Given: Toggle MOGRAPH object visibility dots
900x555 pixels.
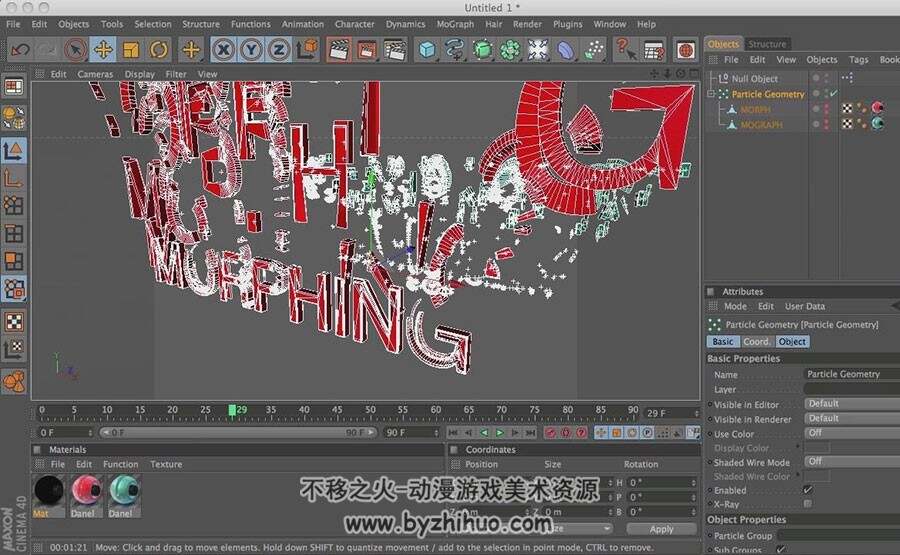Looking at the screenshot, I should tap(827, 124).
